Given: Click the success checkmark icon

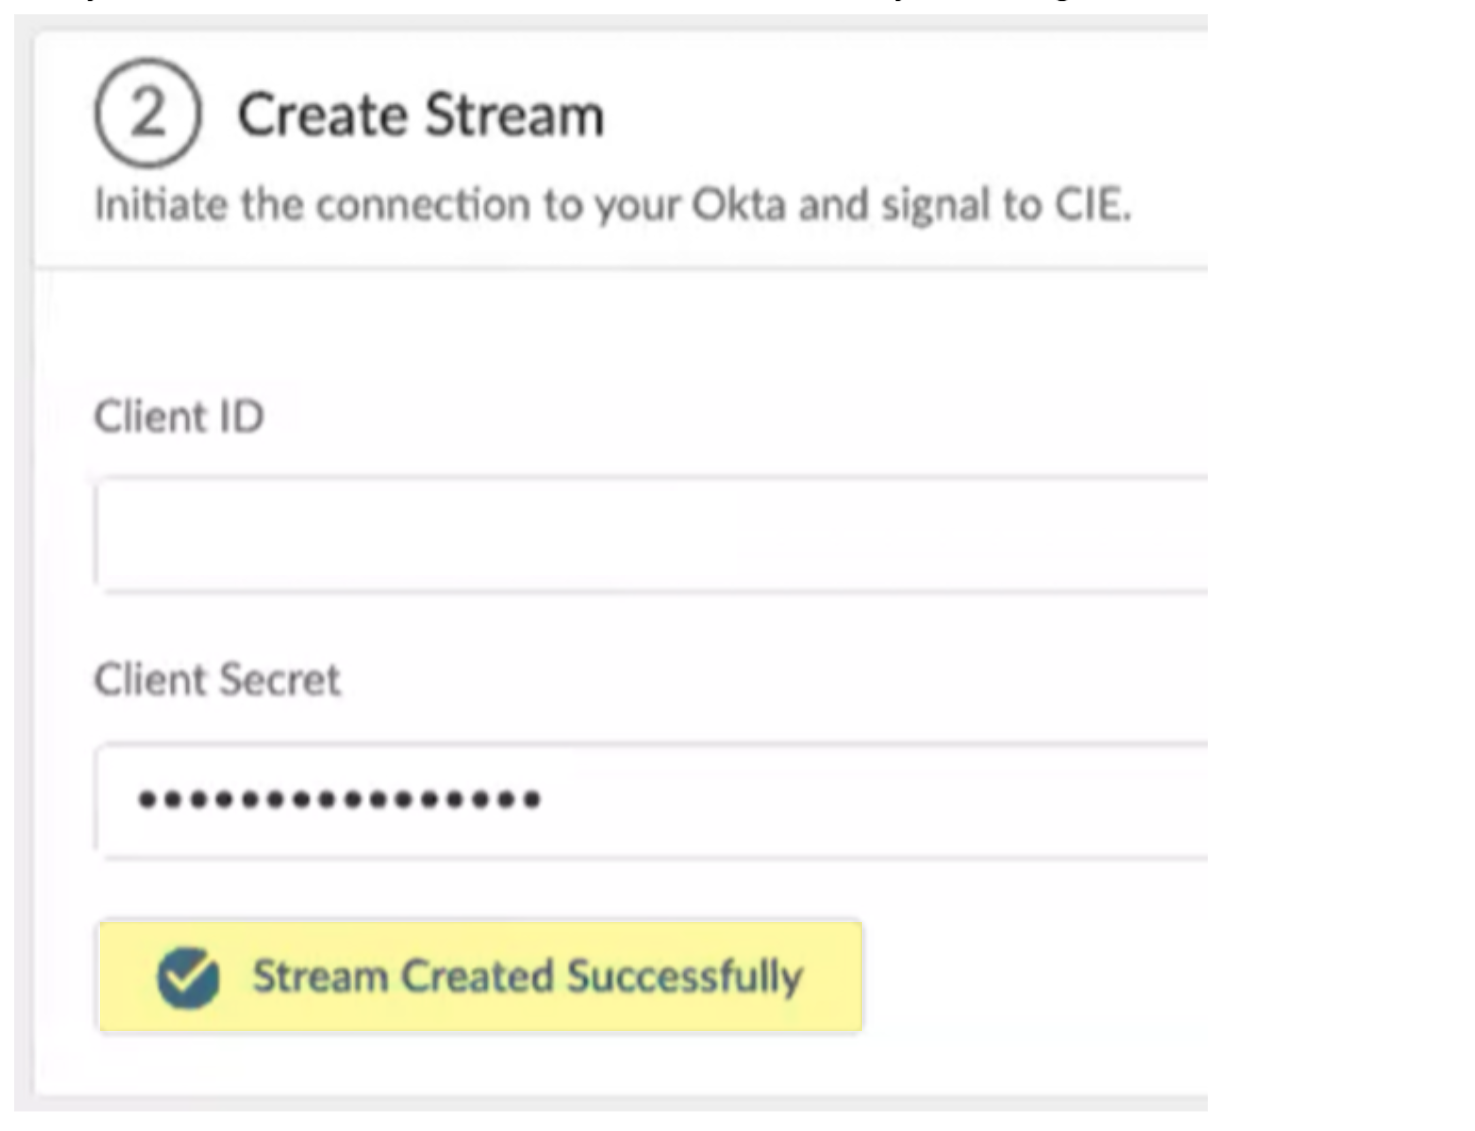Looking at the screenshot, I should 188,977.
